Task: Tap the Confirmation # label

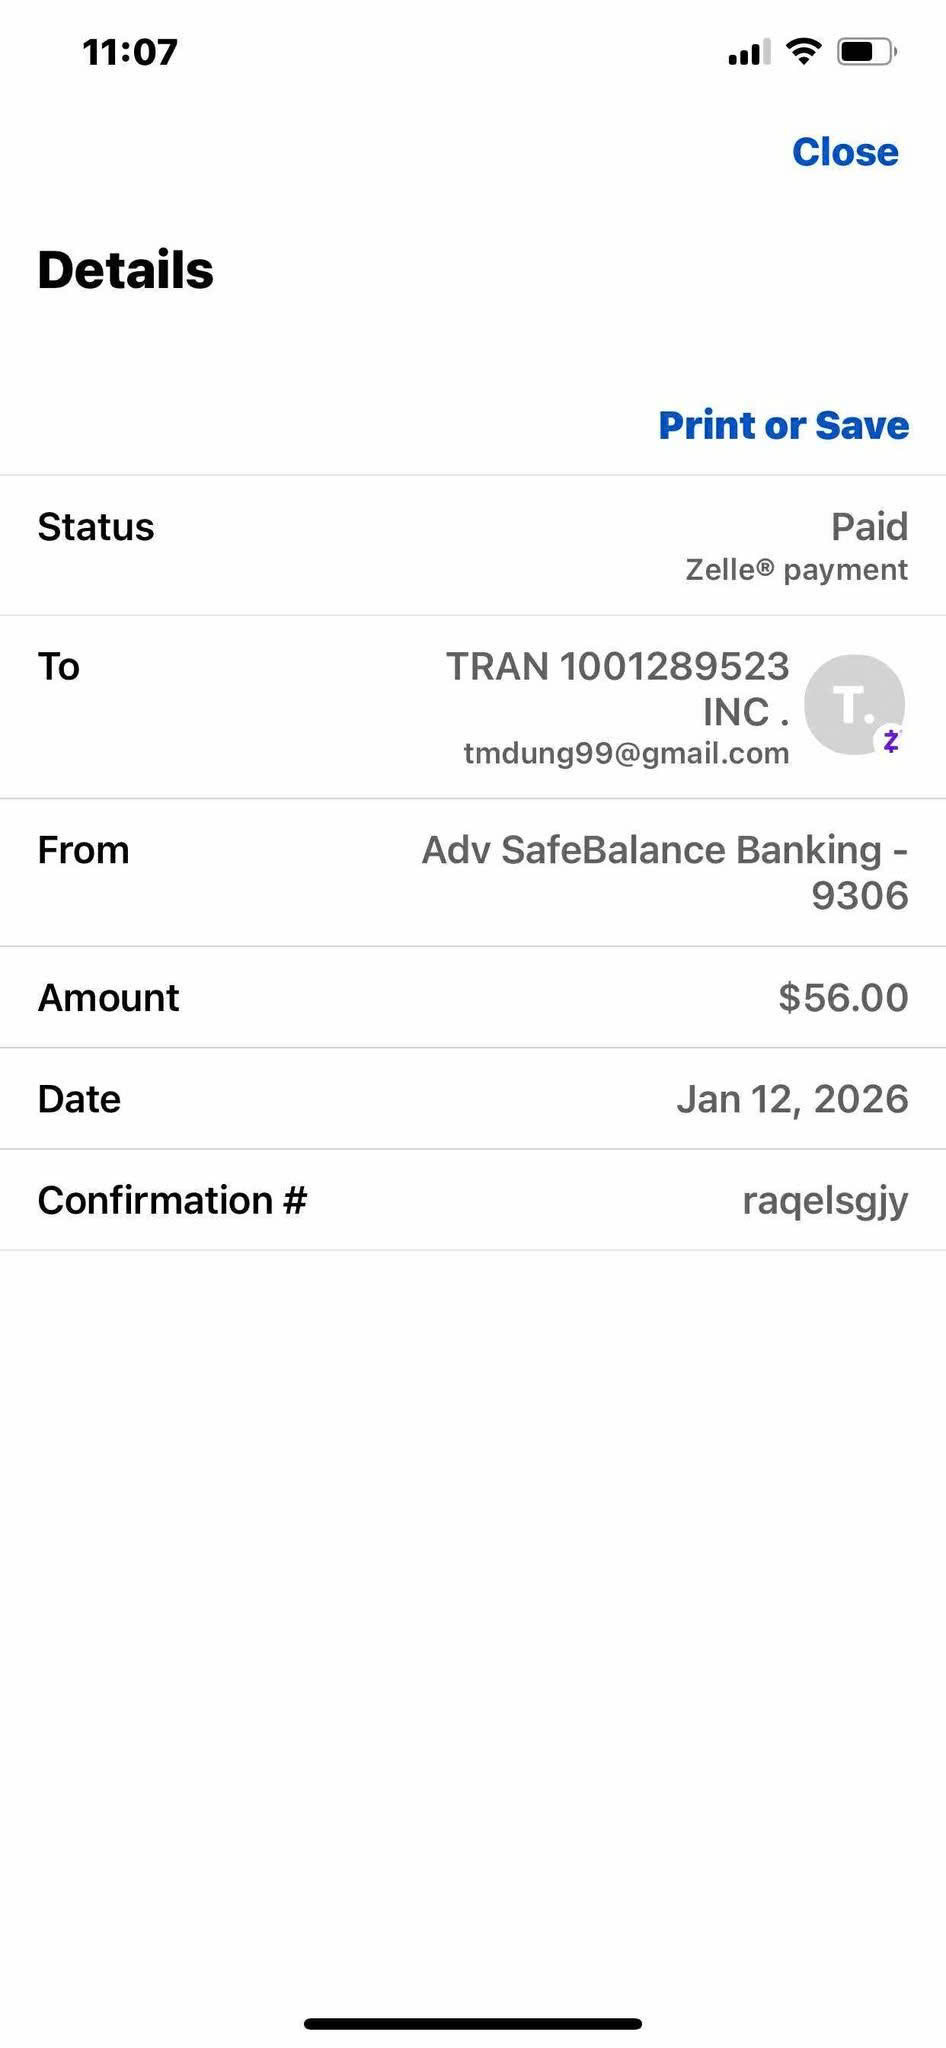Action: [x=172, y=1200]
